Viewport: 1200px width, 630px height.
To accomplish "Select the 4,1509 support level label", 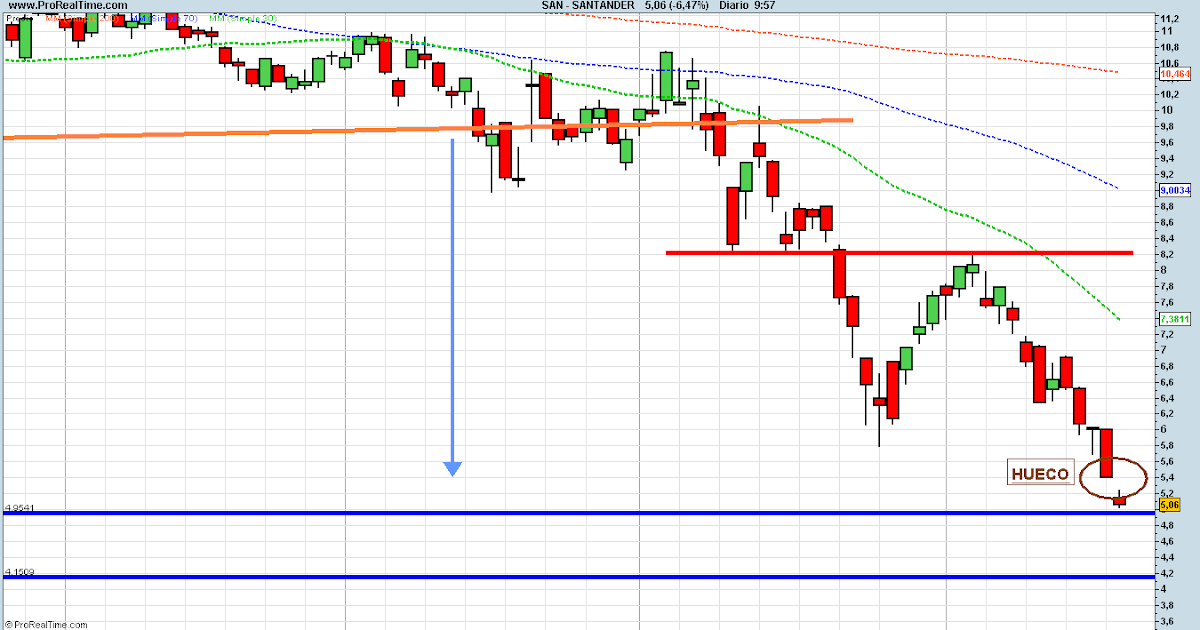I will click(20, 572).
